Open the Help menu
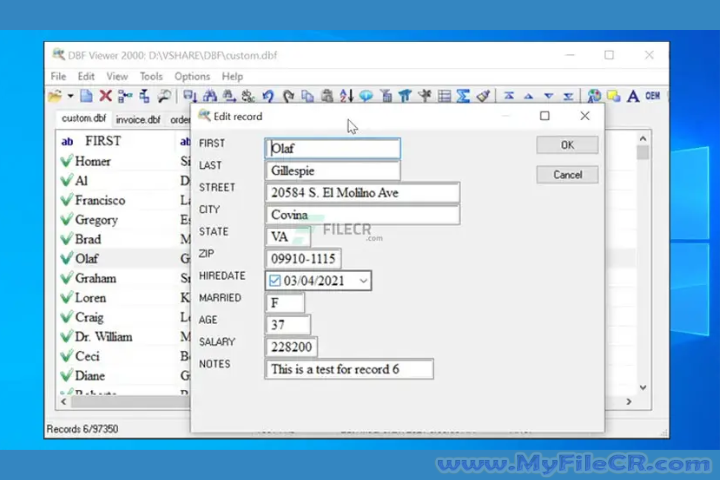 pos(232,76)
